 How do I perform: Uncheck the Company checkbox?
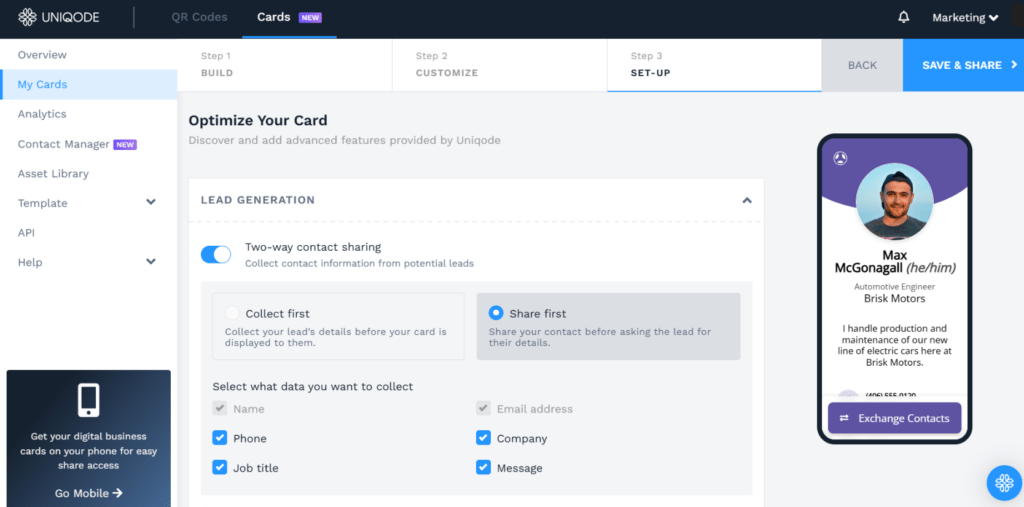tap(483, 438)
